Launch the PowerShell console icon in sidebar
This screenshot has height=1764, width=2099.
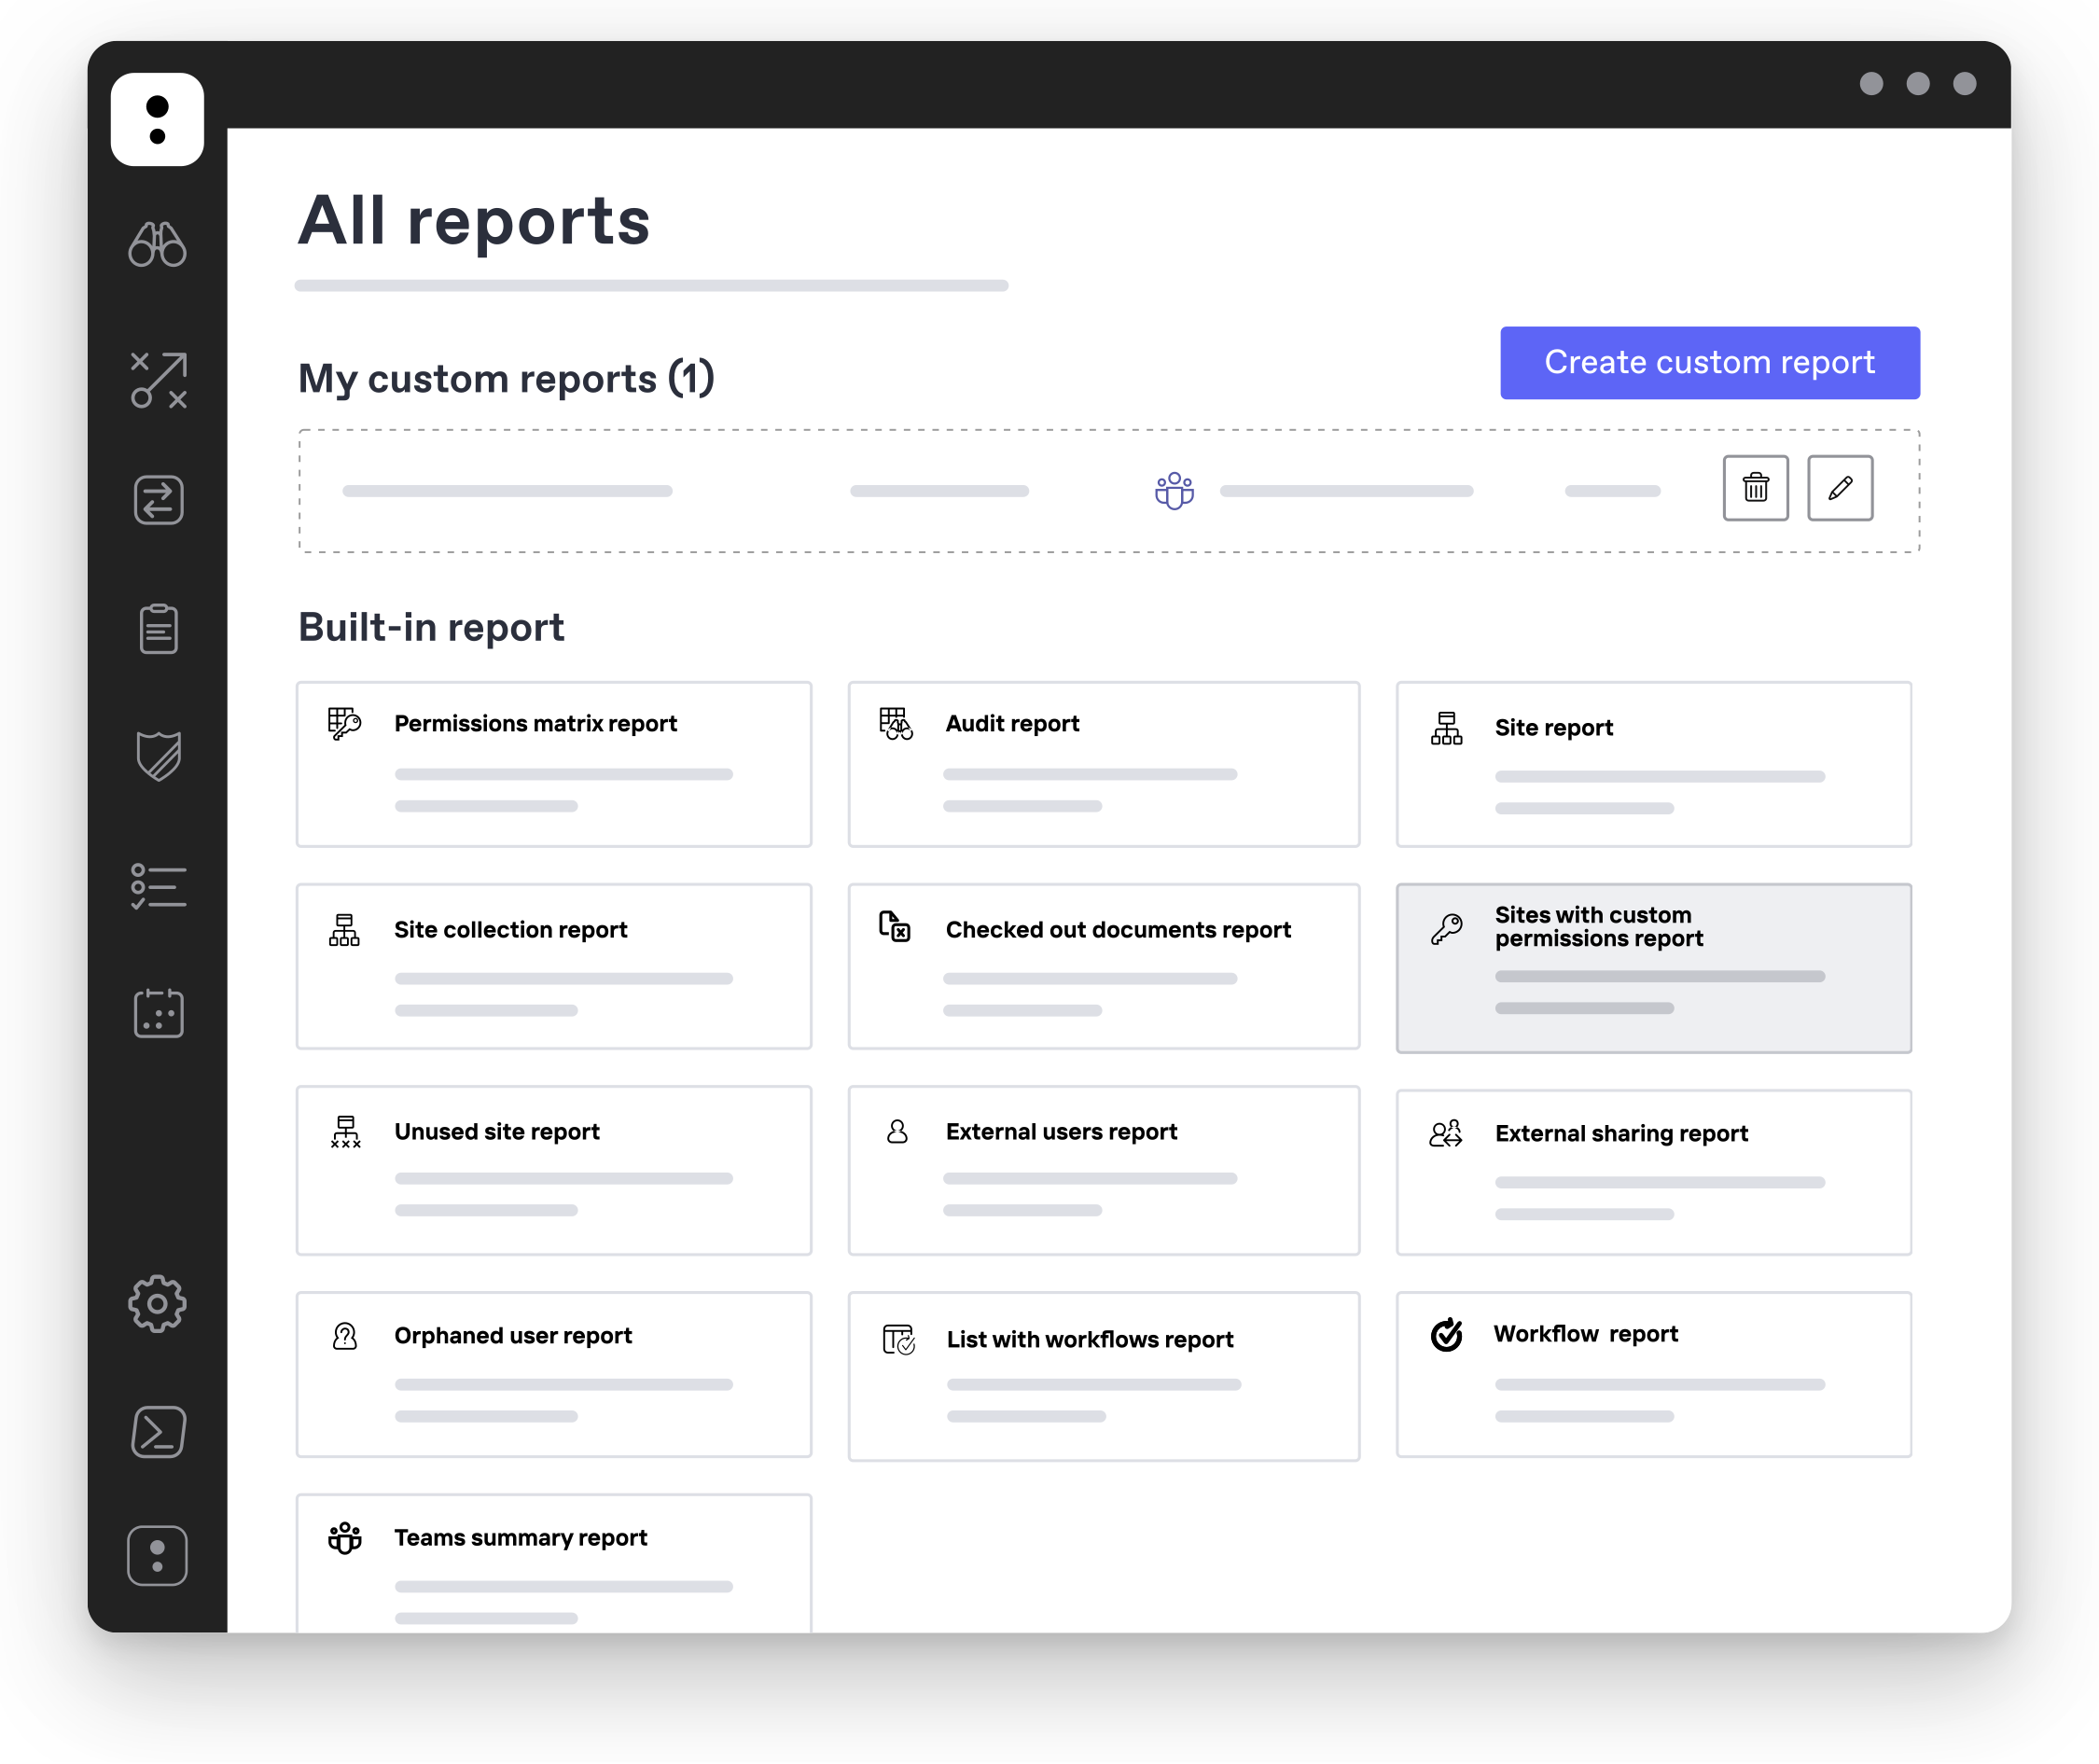click(x=158, y=1432)
